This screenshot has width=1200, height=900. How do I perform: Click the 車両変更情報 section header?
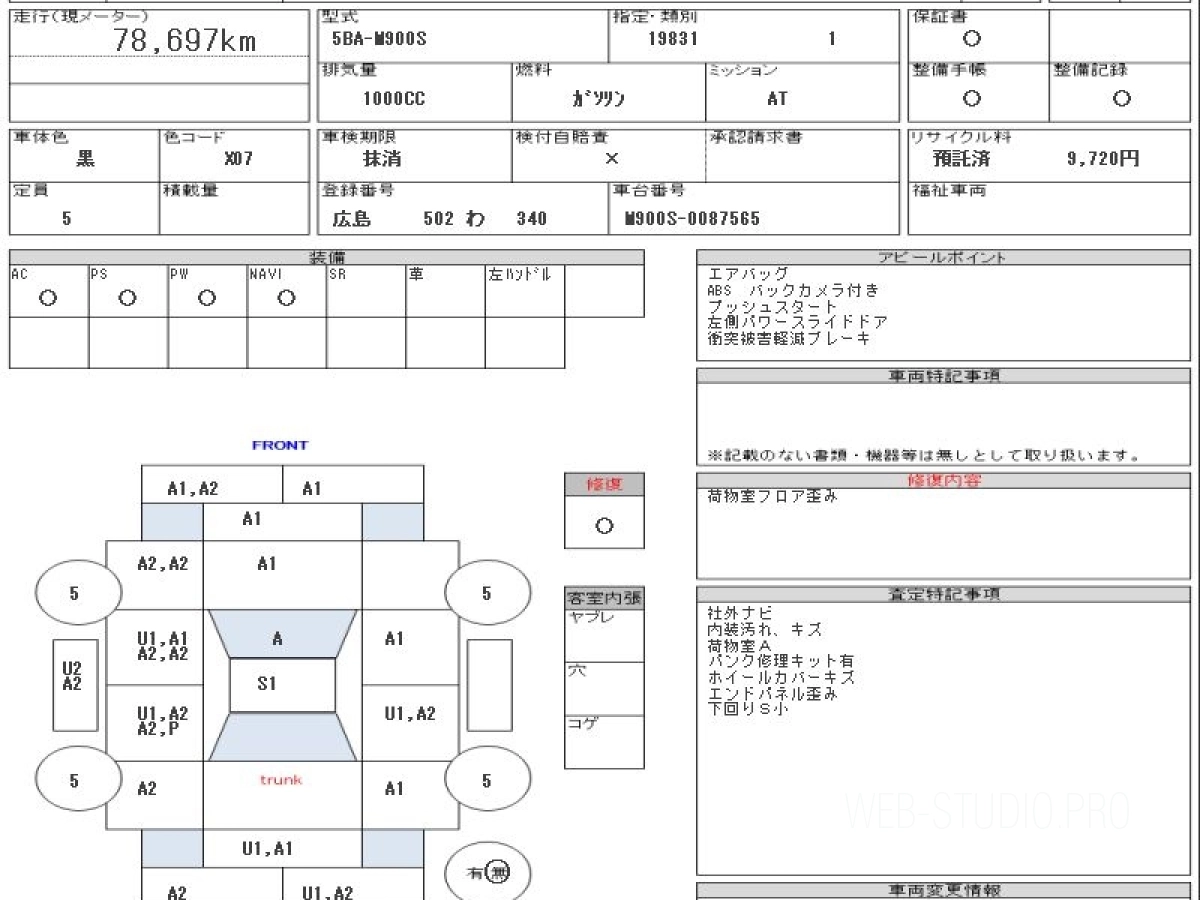pyautogui.click(x=943, y=890)
